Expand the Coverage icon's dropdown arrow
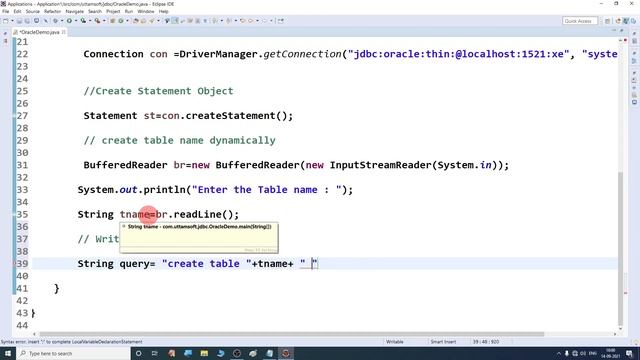Image resolution: width=640 pixels, height=360 pixels. pos(90,21)
